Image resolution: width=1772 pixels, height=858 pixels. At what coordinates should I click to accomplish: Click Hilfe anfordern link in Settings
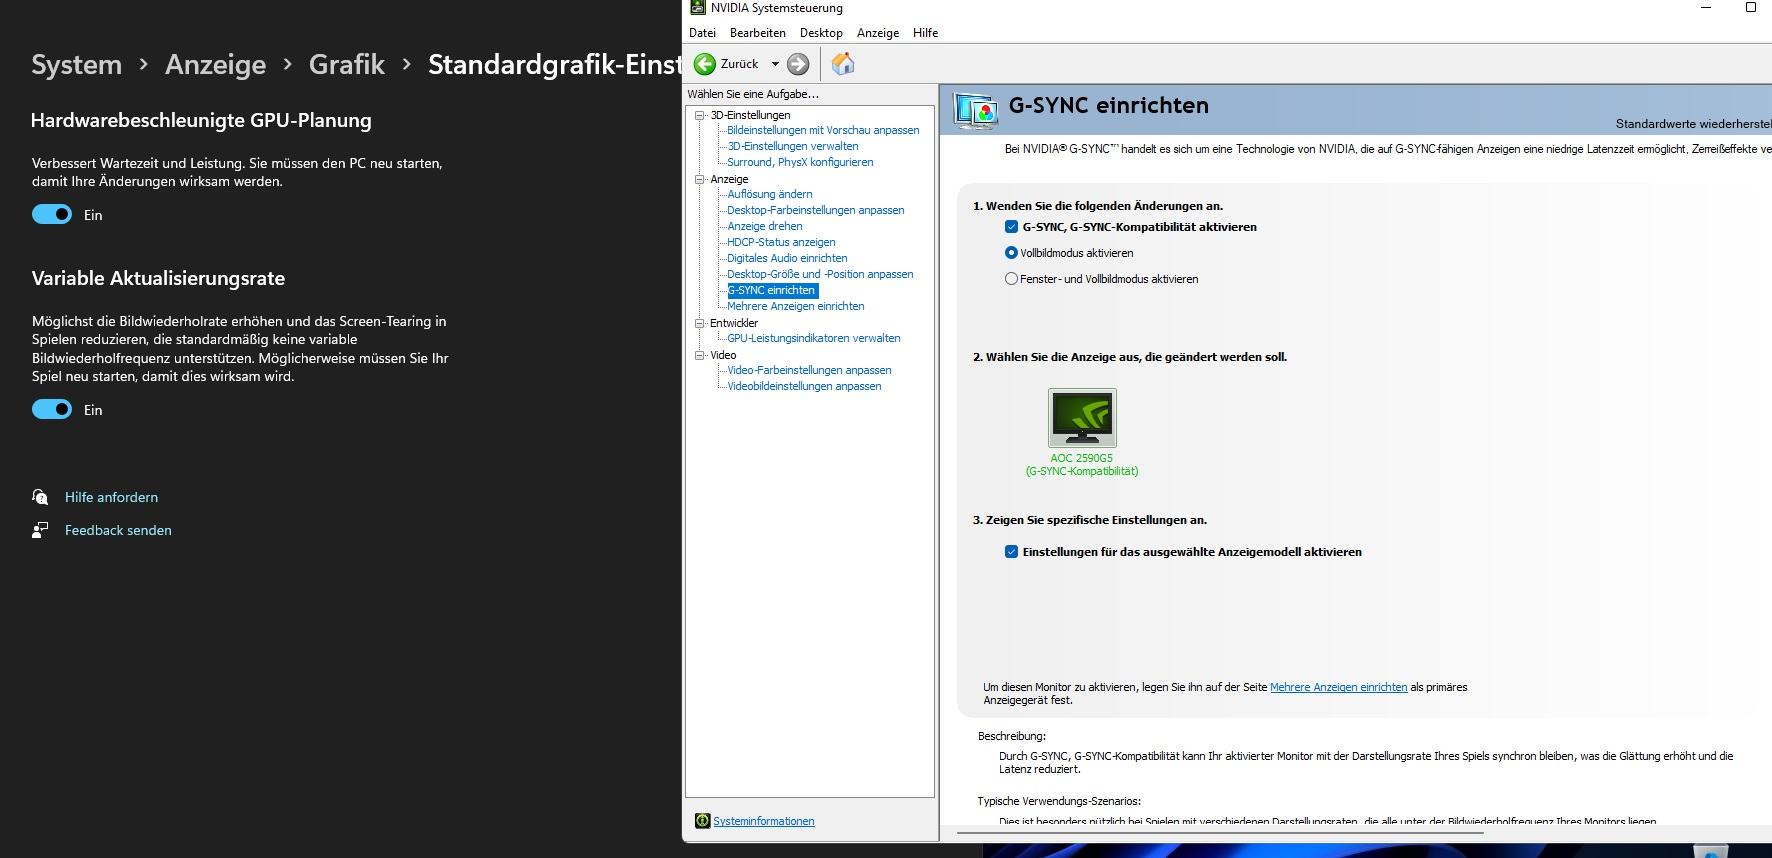pos(111,497)
